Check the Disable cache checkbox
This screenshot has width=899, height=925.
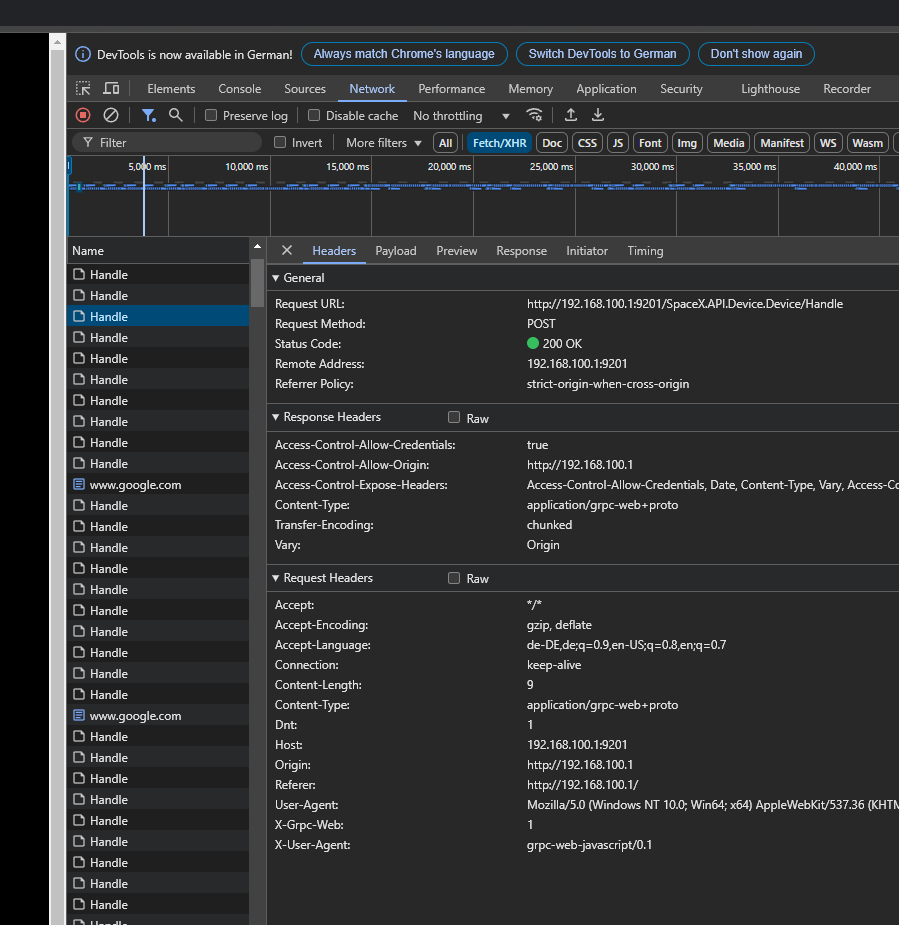pyautogui.click(x=314, y=116)
